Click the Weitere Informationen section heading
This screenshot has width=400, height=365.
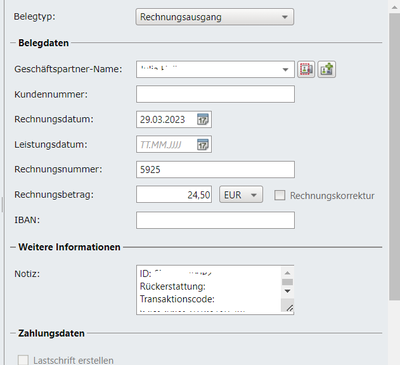tap(69, 247)
